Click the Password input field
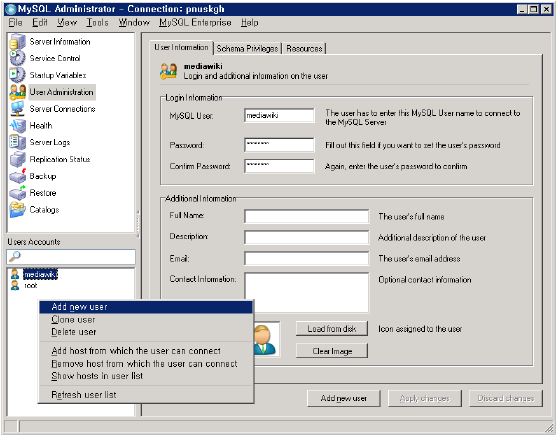 [279, 145]
